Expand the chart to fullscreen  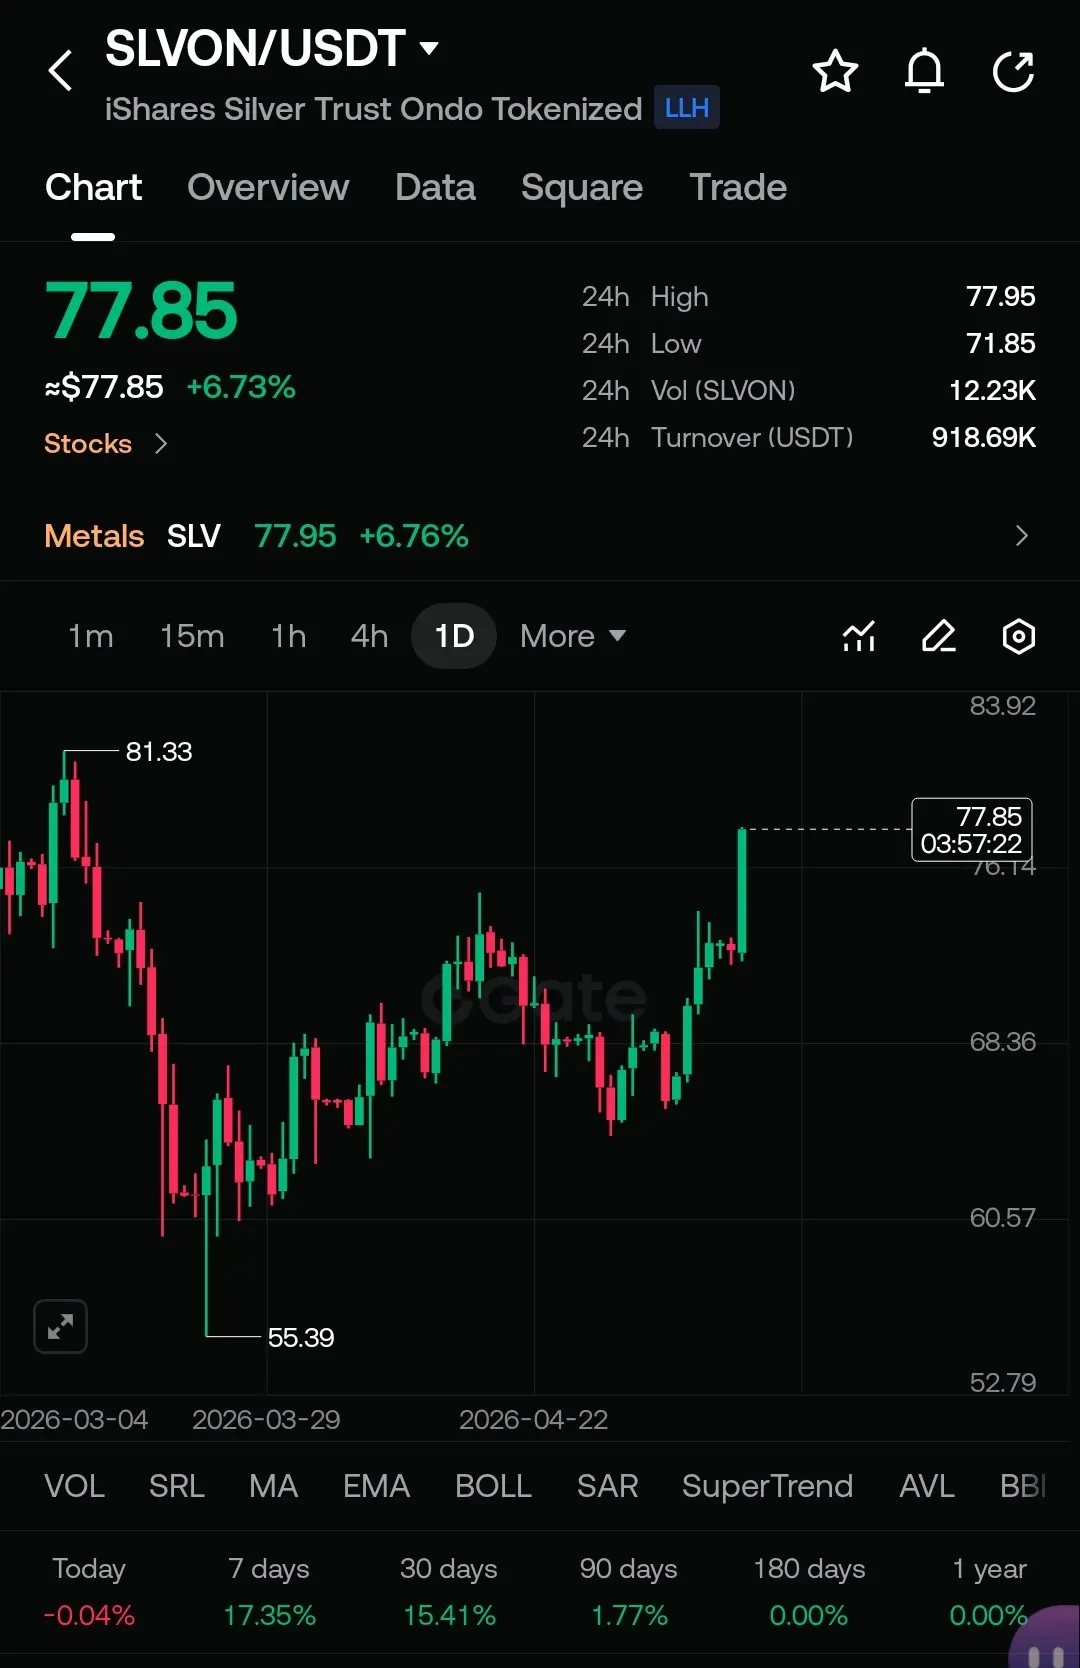click(x=60, y=1327)
